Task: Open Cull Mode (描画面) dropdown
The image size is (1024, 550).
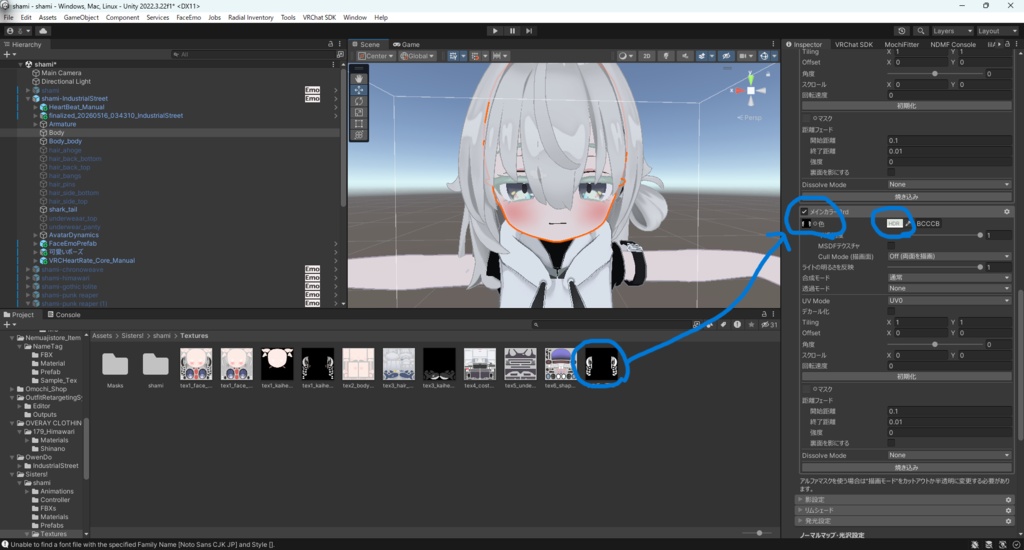Action: tap(949, 256)
